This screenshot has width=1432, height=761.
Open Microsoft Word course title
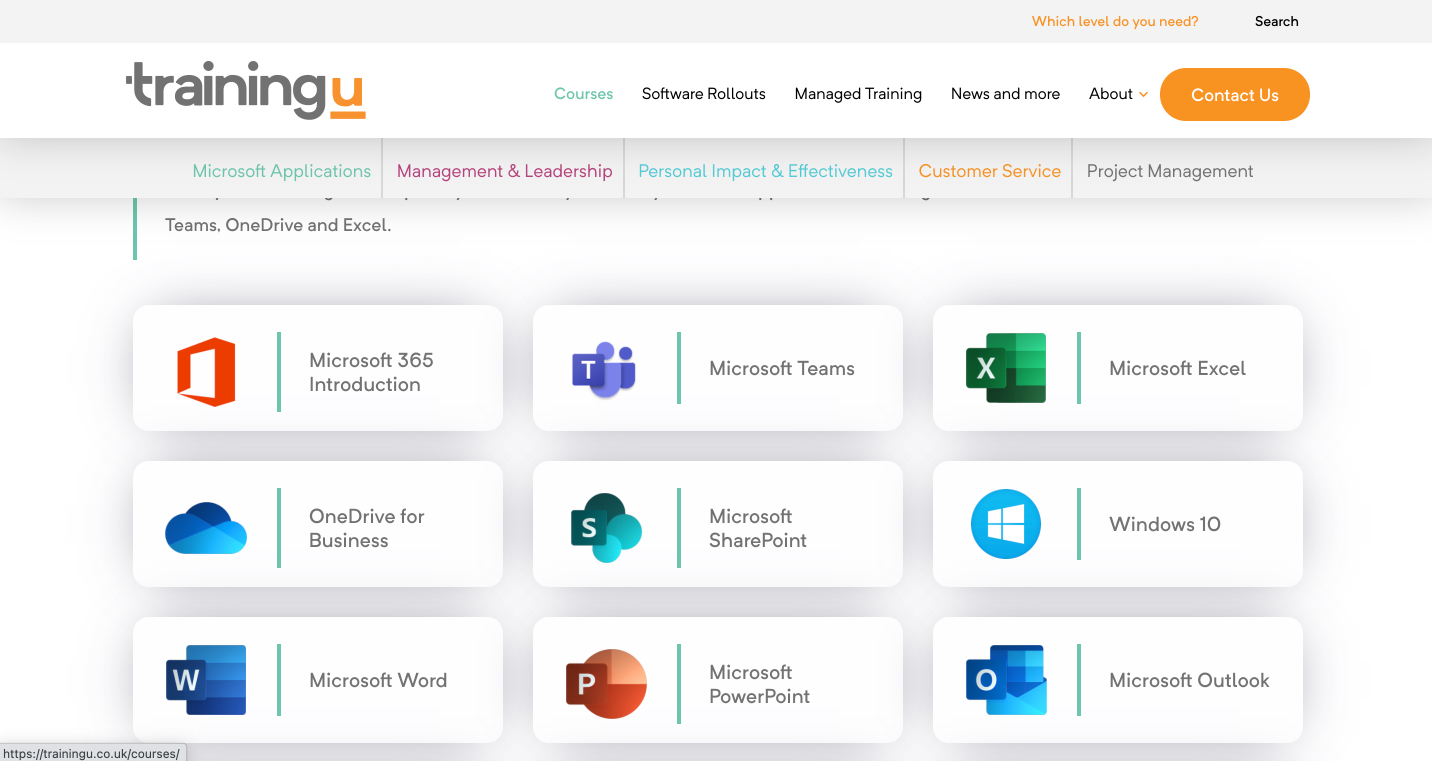pyautogui.click(x=378, y=680)
